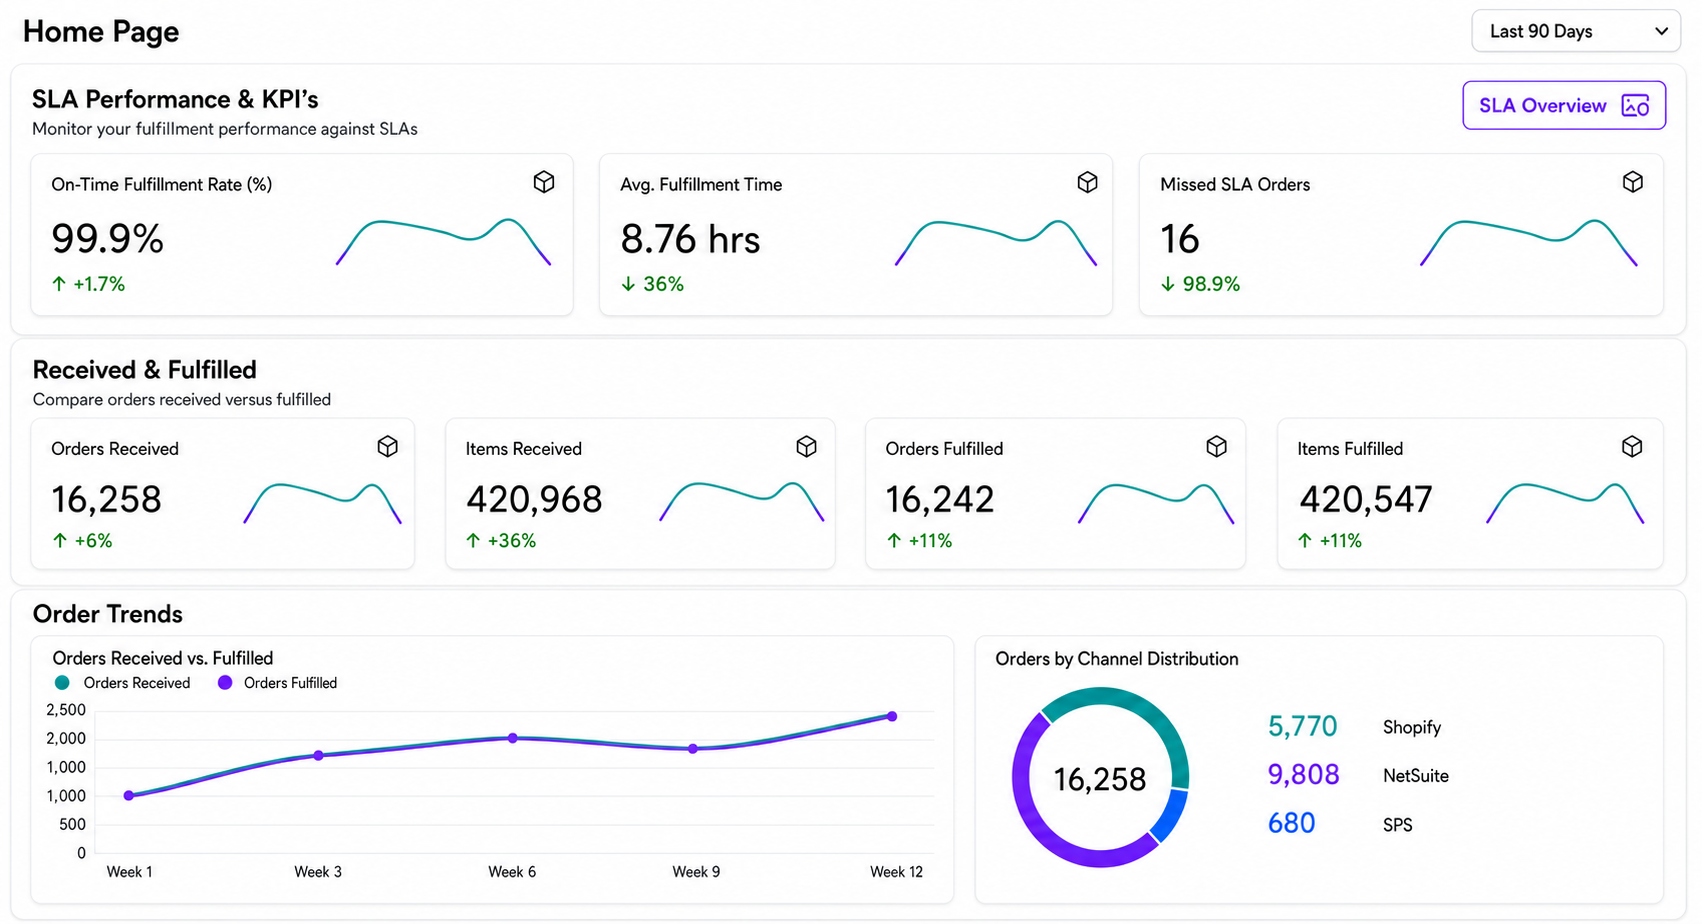Screen dimensions: 1702x924
Task: Click the 99.9% fulfillment rate value
Action: point(107,239)
